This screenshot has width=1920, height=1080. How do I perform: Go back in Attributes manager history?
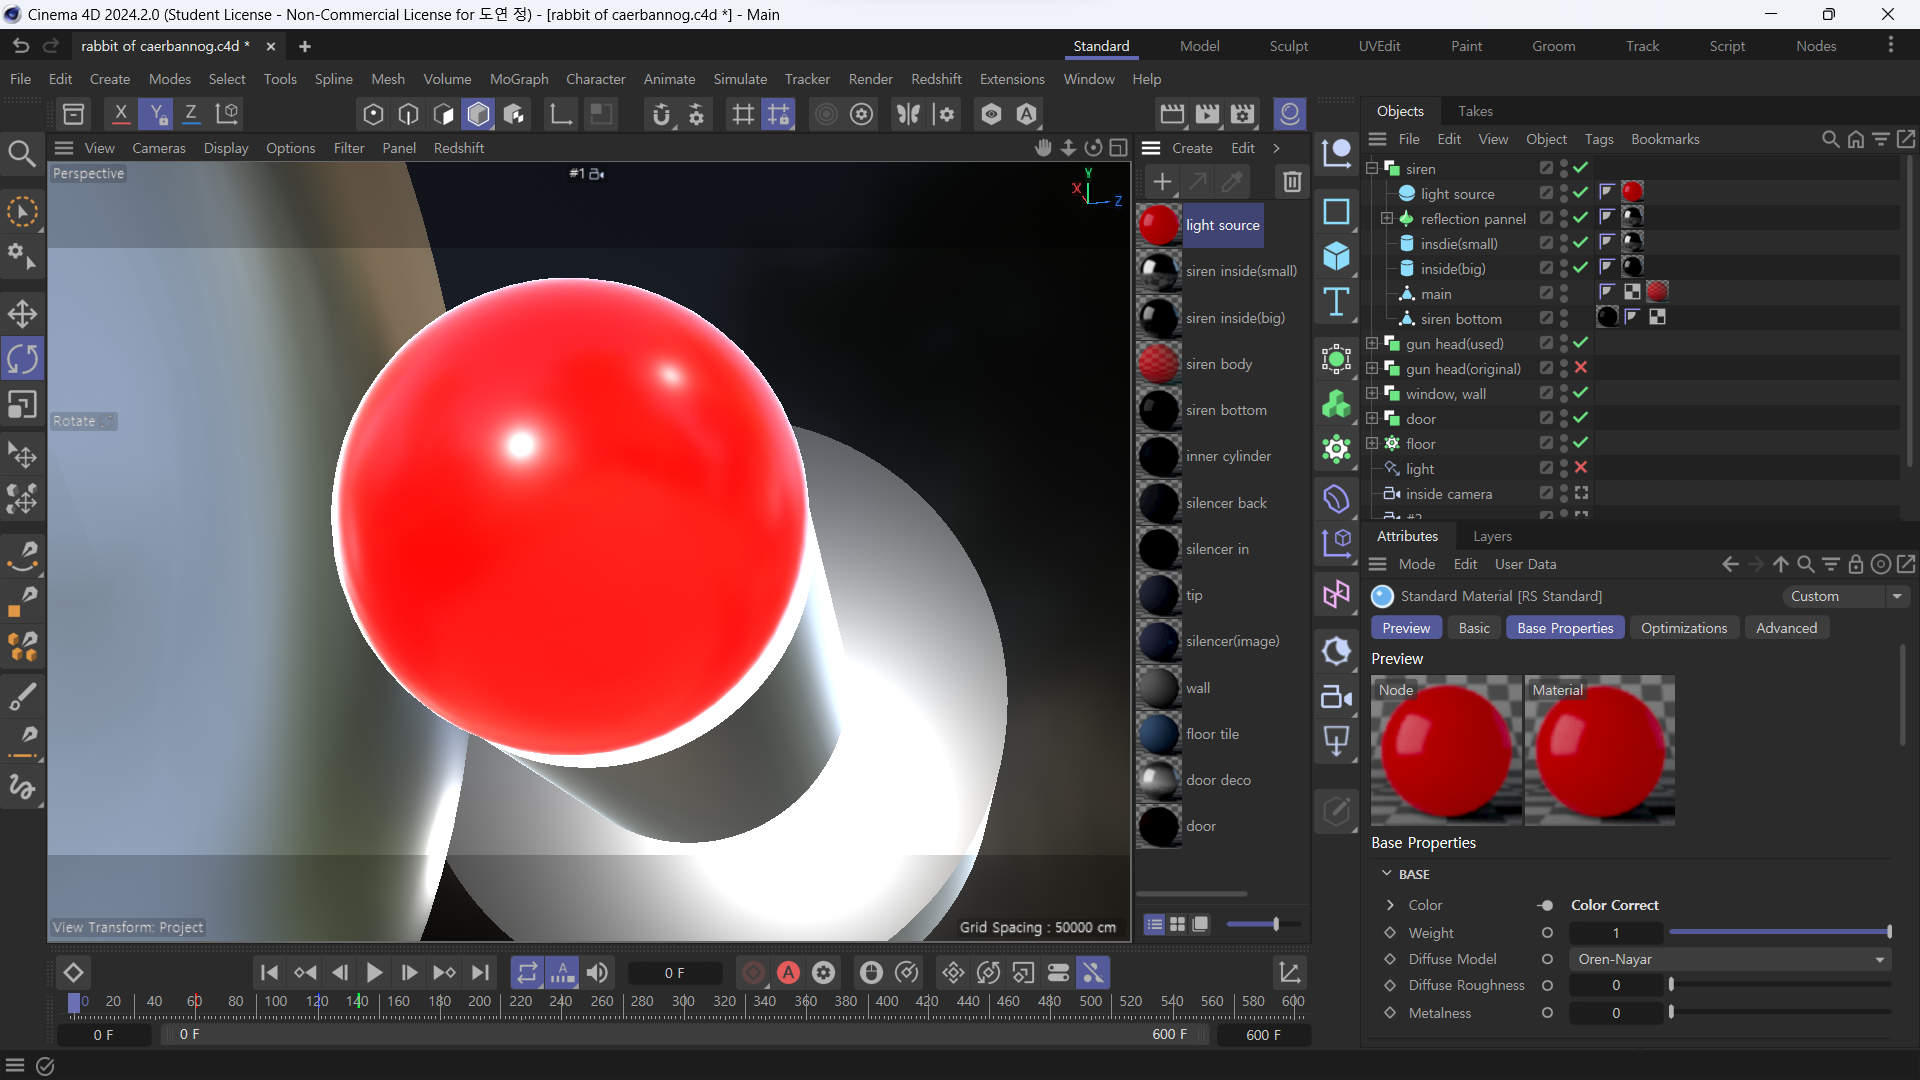point(1731,564)
